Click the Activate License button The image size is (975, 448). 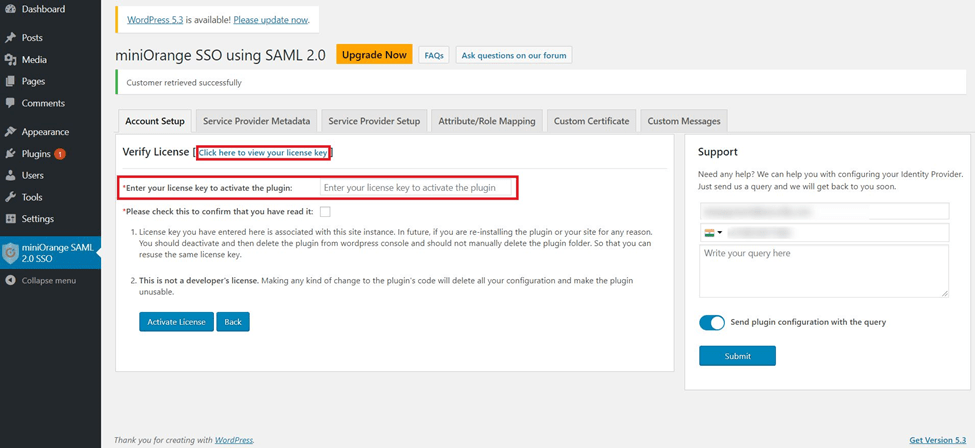[176, 322]
